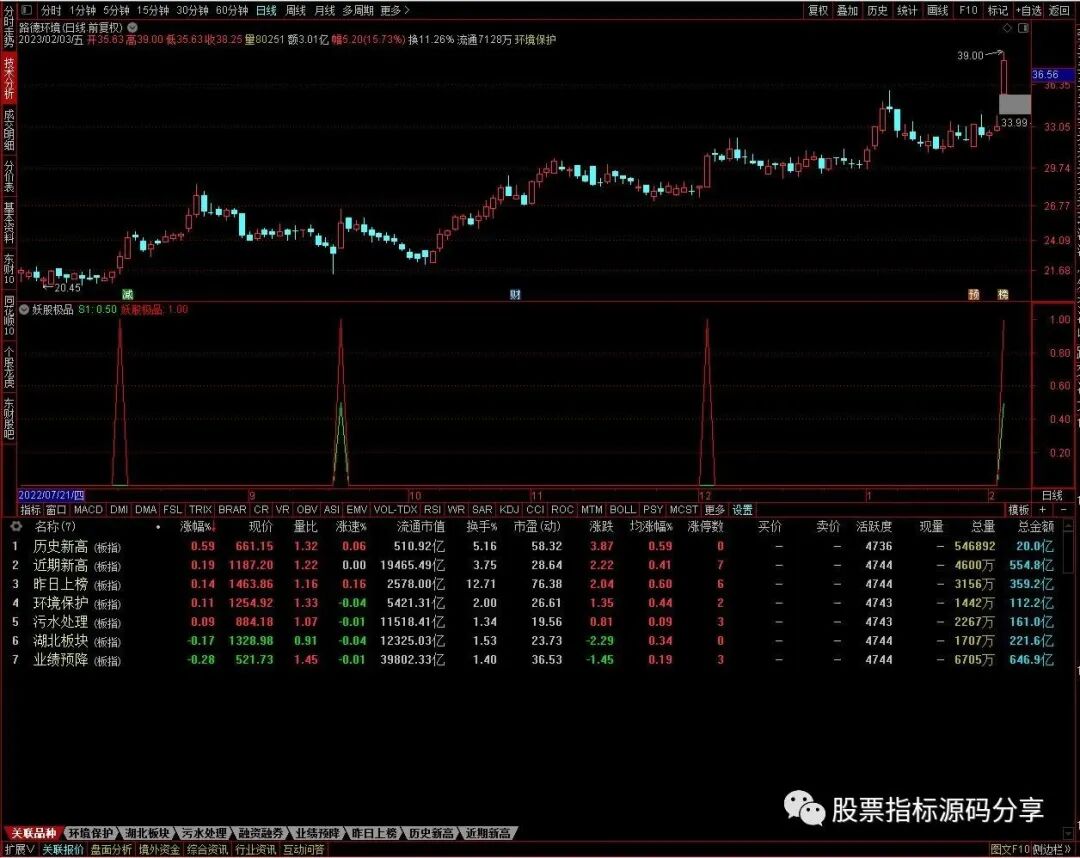The width and height of the screenshot is (1080, 858).
Task: Sort the table by 流通市值 column
Action: (420, 527)
